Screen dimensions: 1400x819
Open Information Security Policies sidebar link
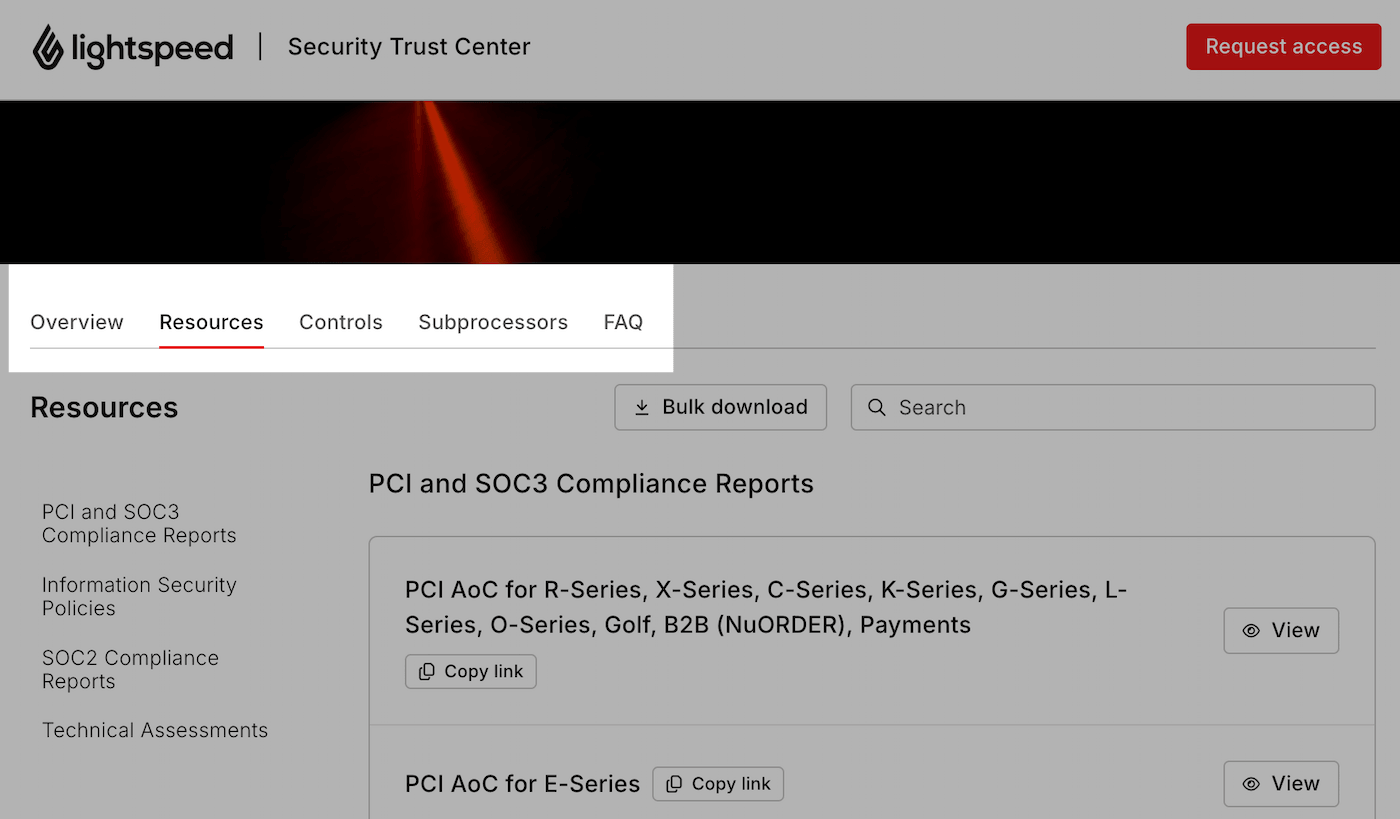[139, 597]
